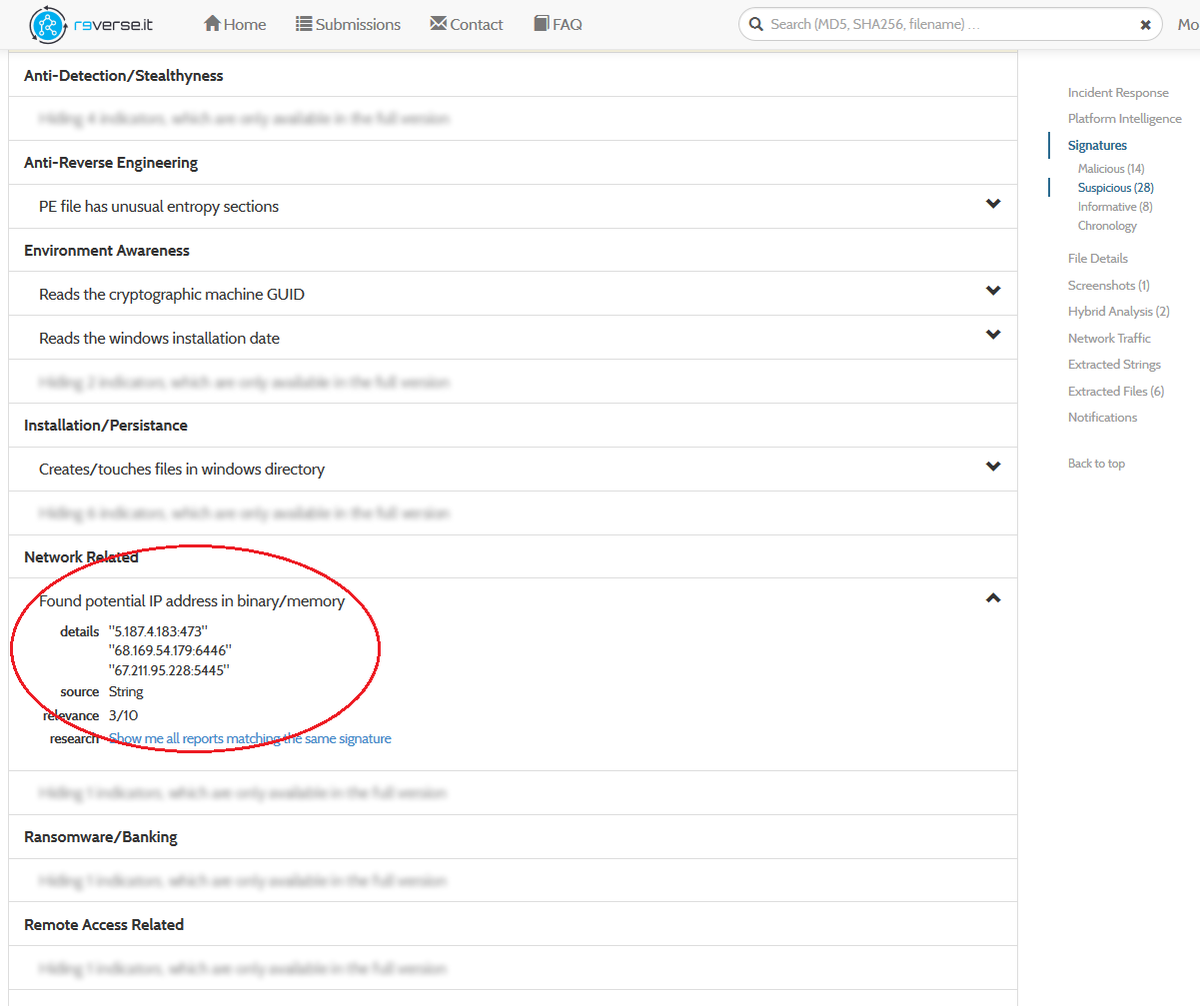Screen dimensions: 1200x1006
Task: Click the FAQ book icon
Action: point(541,23)
